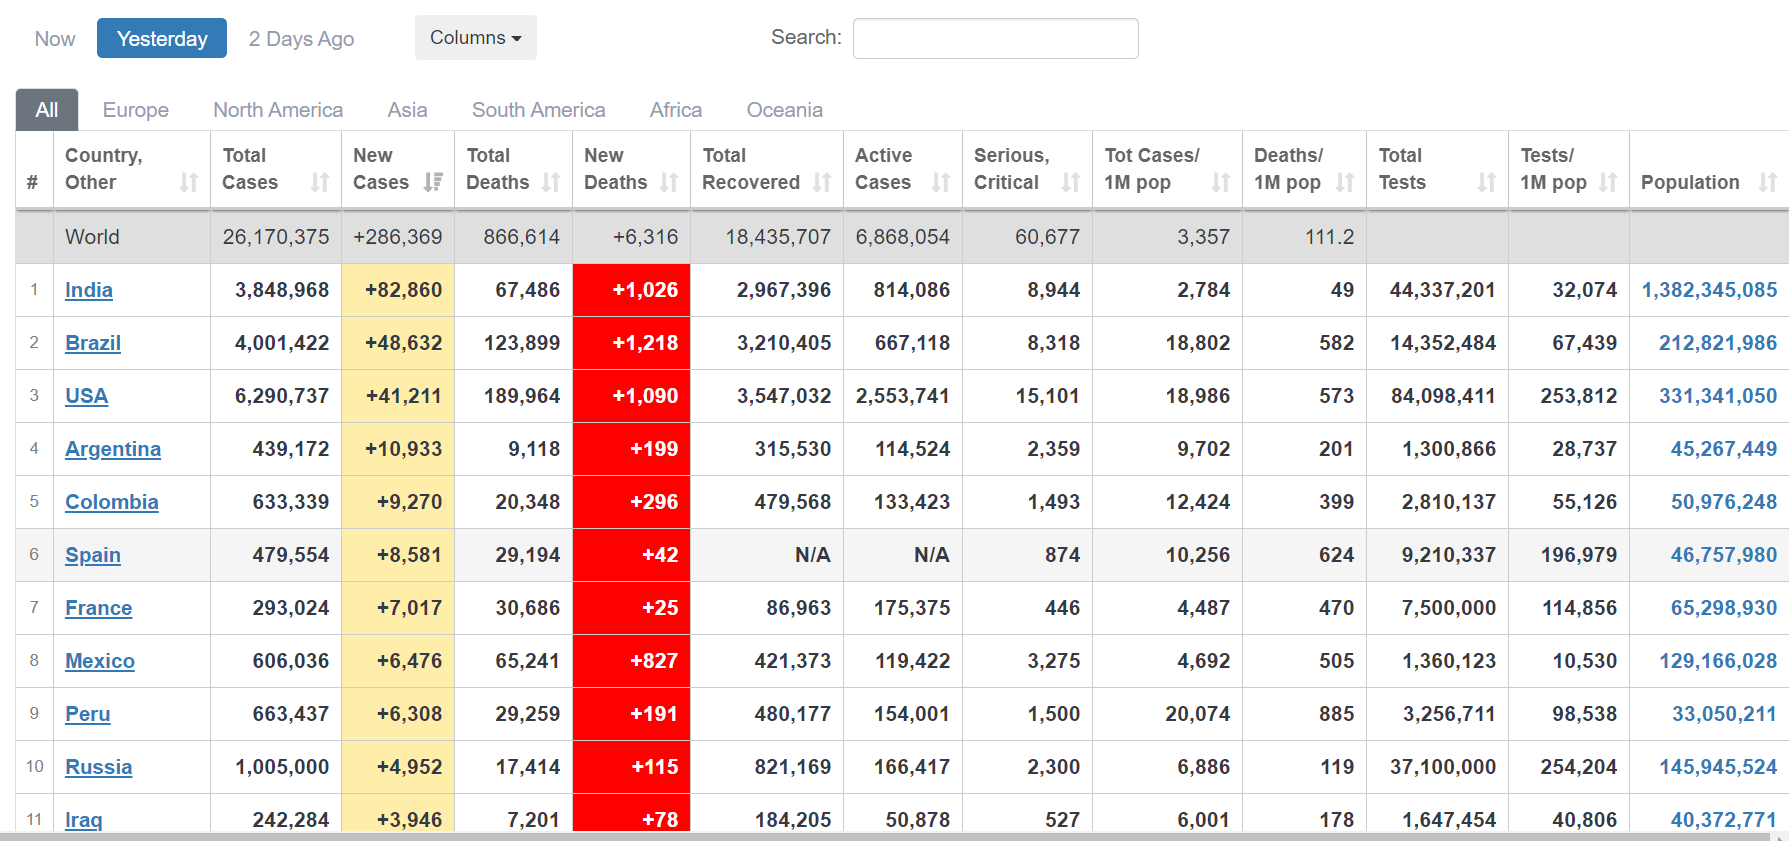Select USA active cases 2,553,741
The width and height of the screenshot is (1789, 841).
tap(903, 396)
